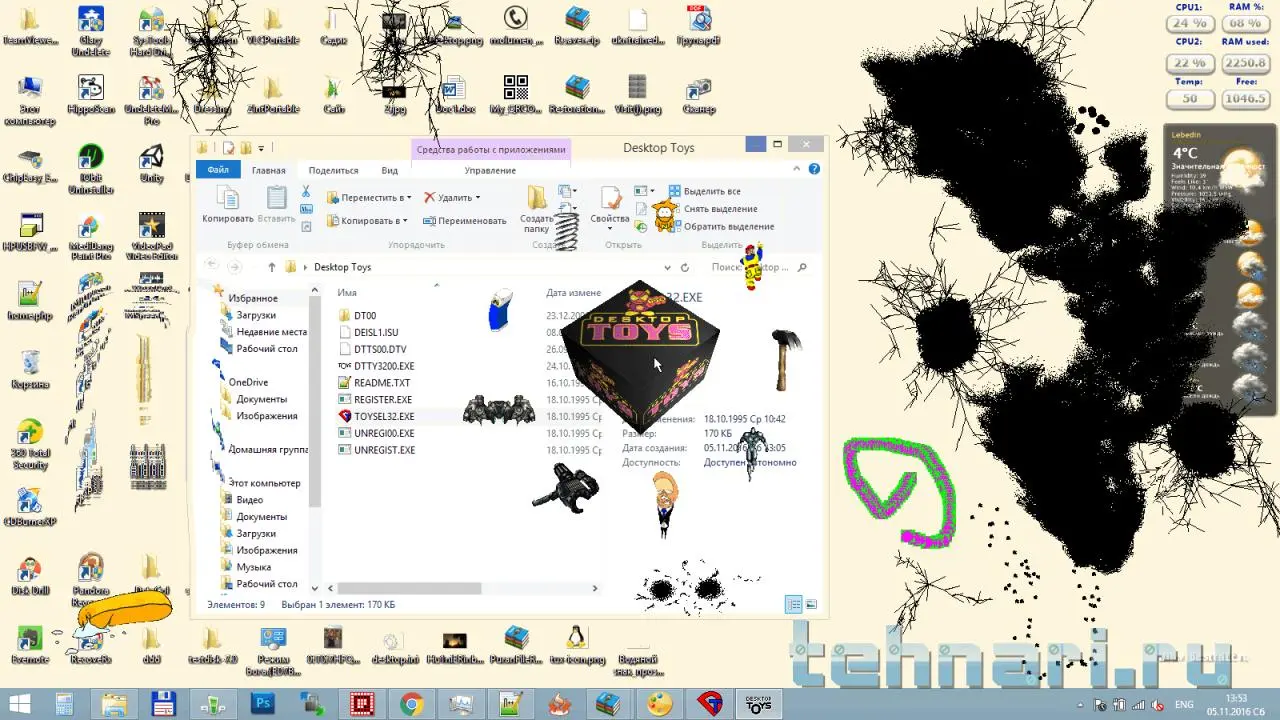This screenshot has height=720, width=1280.
Task: Switch to the Главная ribbon tab
Action: pyautogui.click(x=269, y=171)
